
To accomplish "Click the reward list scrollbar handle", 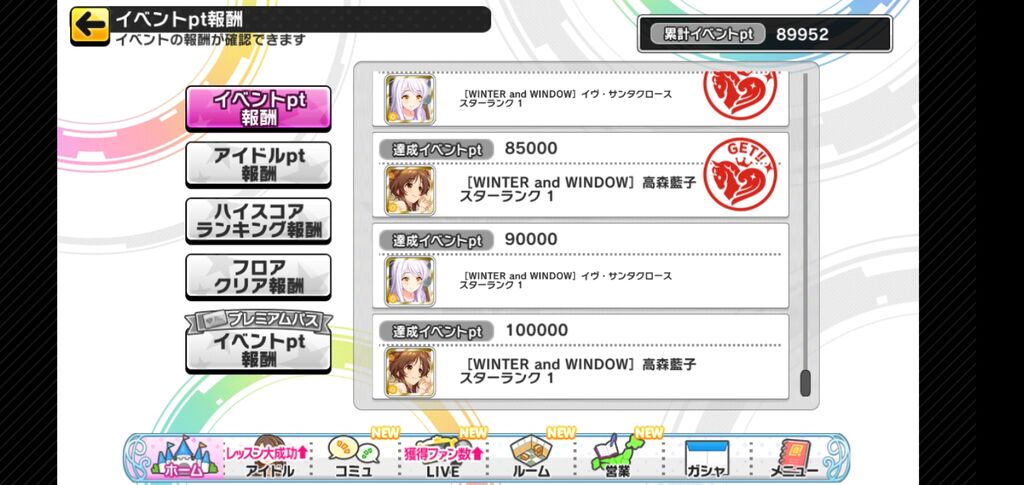I will pyautogui.click(x=805, y=383).
